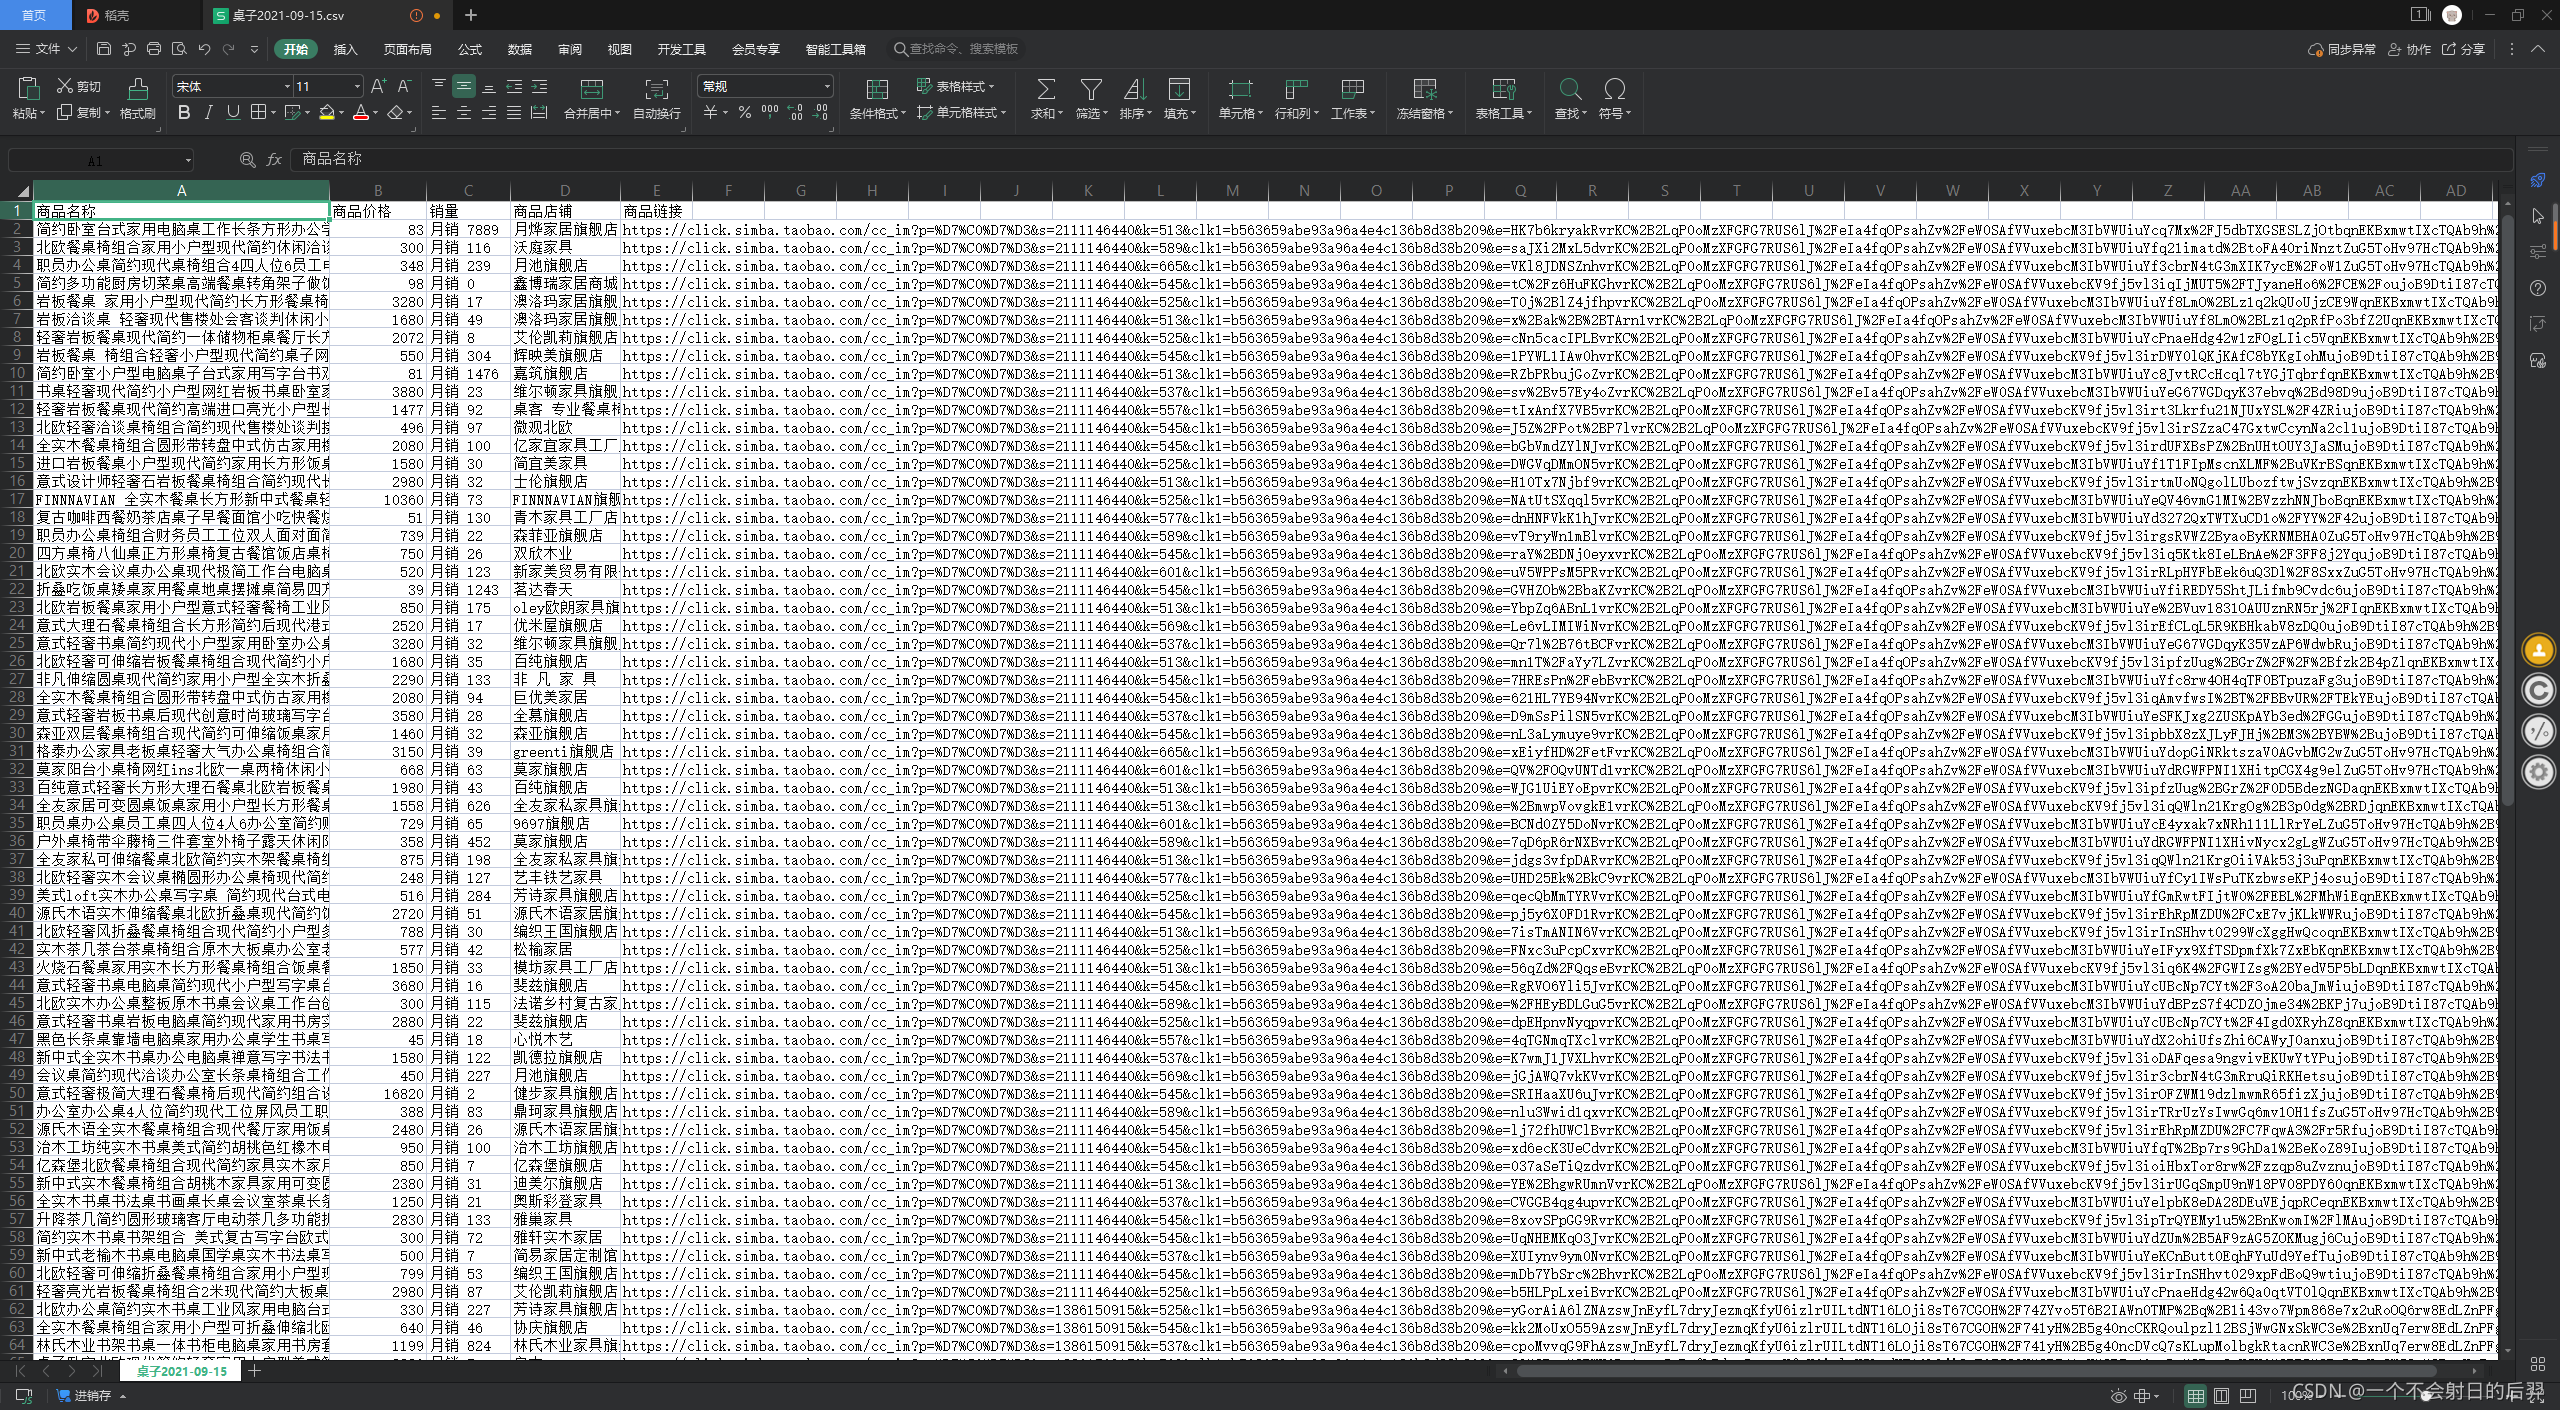Image resolution: width=2560 pixels, height=1410 pixels.
Task: Expand the borders dropdown arrow
Action: tap(274, 113)
